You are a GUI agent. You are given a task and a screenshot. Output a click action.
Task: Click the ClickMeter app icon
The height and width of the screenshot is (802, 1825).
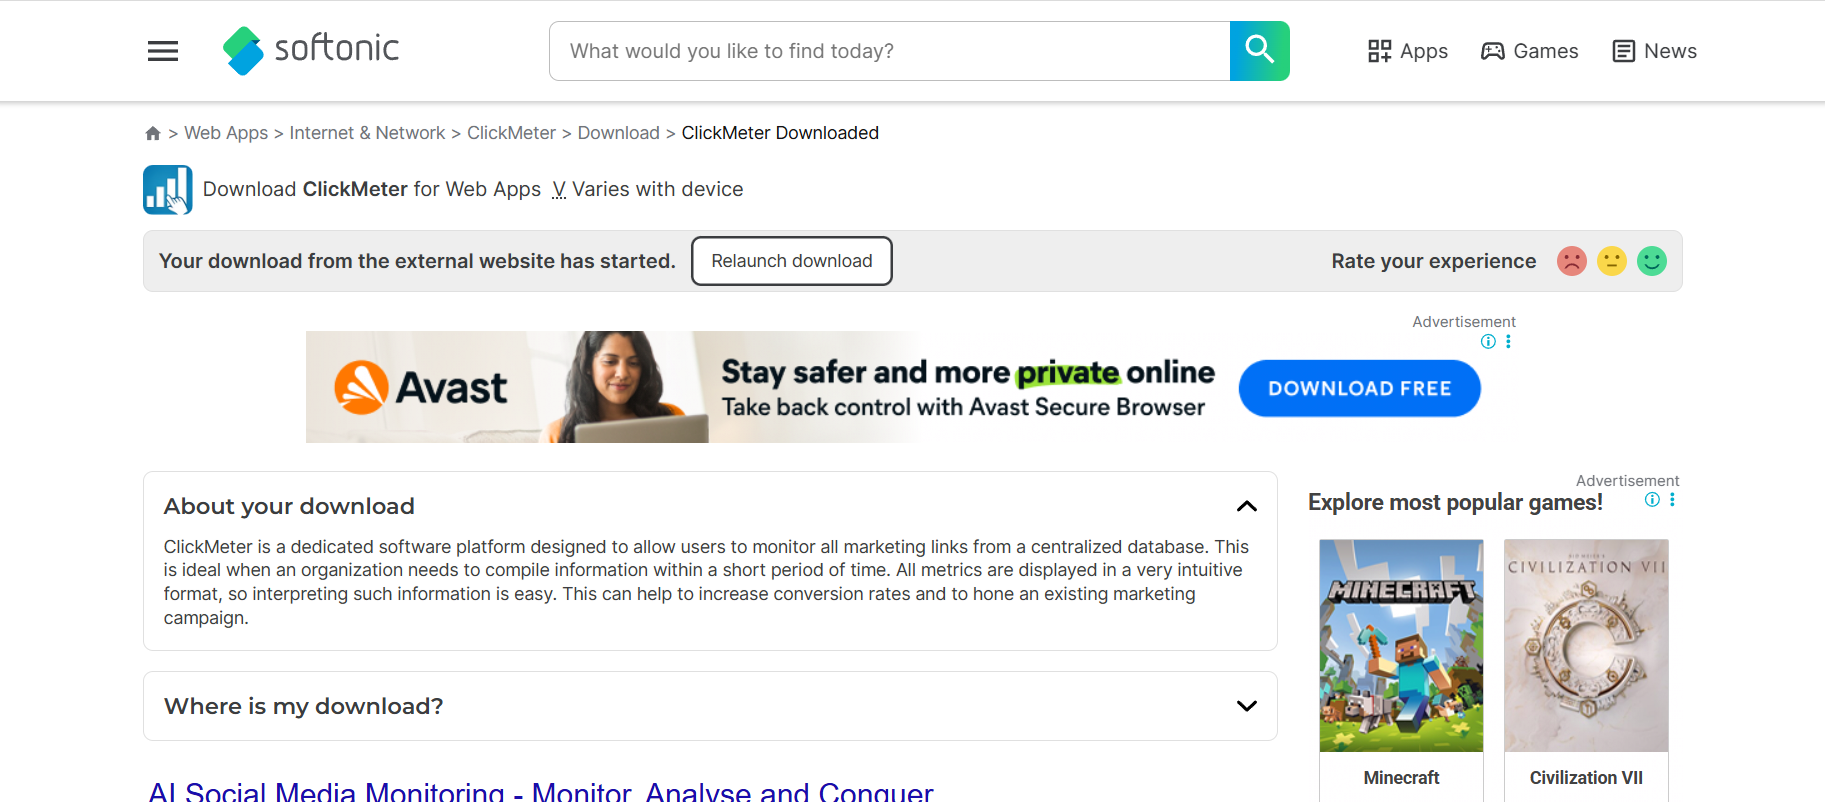pos(168,190)
